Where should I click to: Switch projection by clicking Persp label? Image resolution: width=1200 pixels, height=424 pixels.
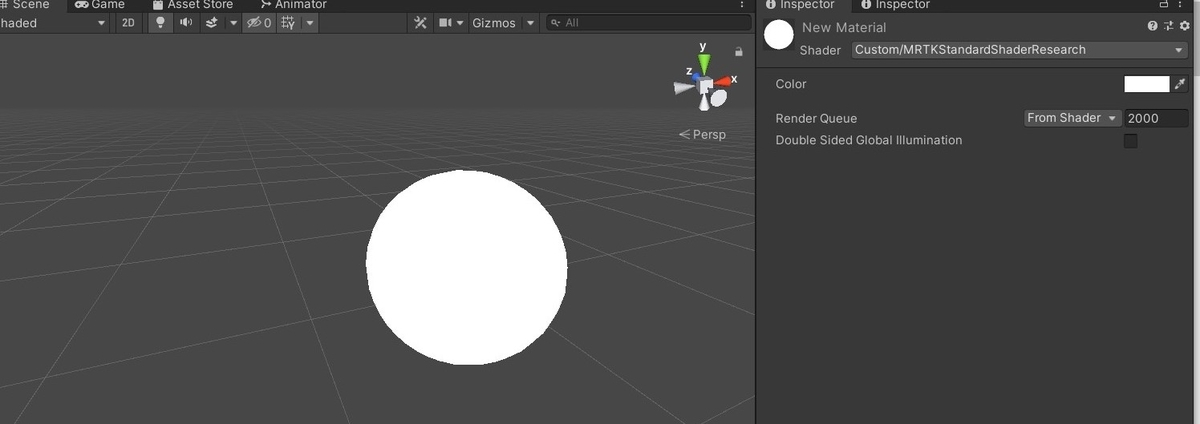pyautogui.click(x=702, y=134)
